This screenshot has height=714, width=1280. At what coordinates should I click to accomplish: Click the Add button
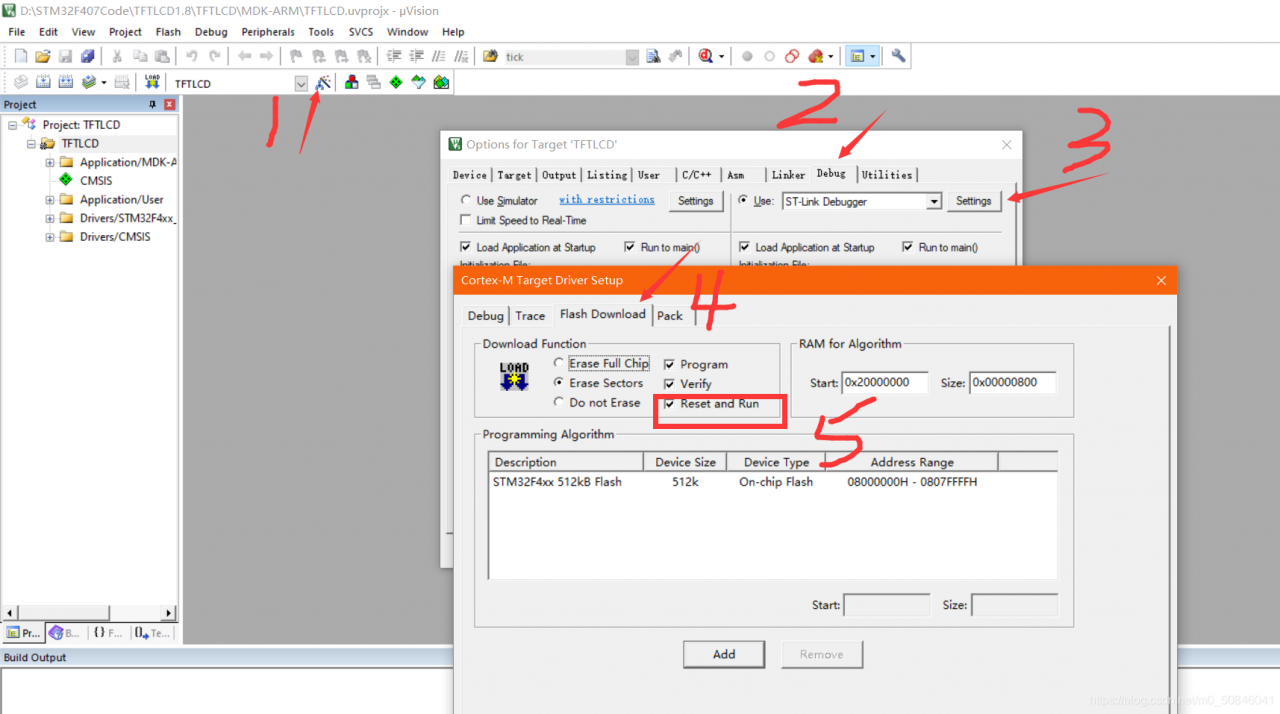(x=724, y=654)
